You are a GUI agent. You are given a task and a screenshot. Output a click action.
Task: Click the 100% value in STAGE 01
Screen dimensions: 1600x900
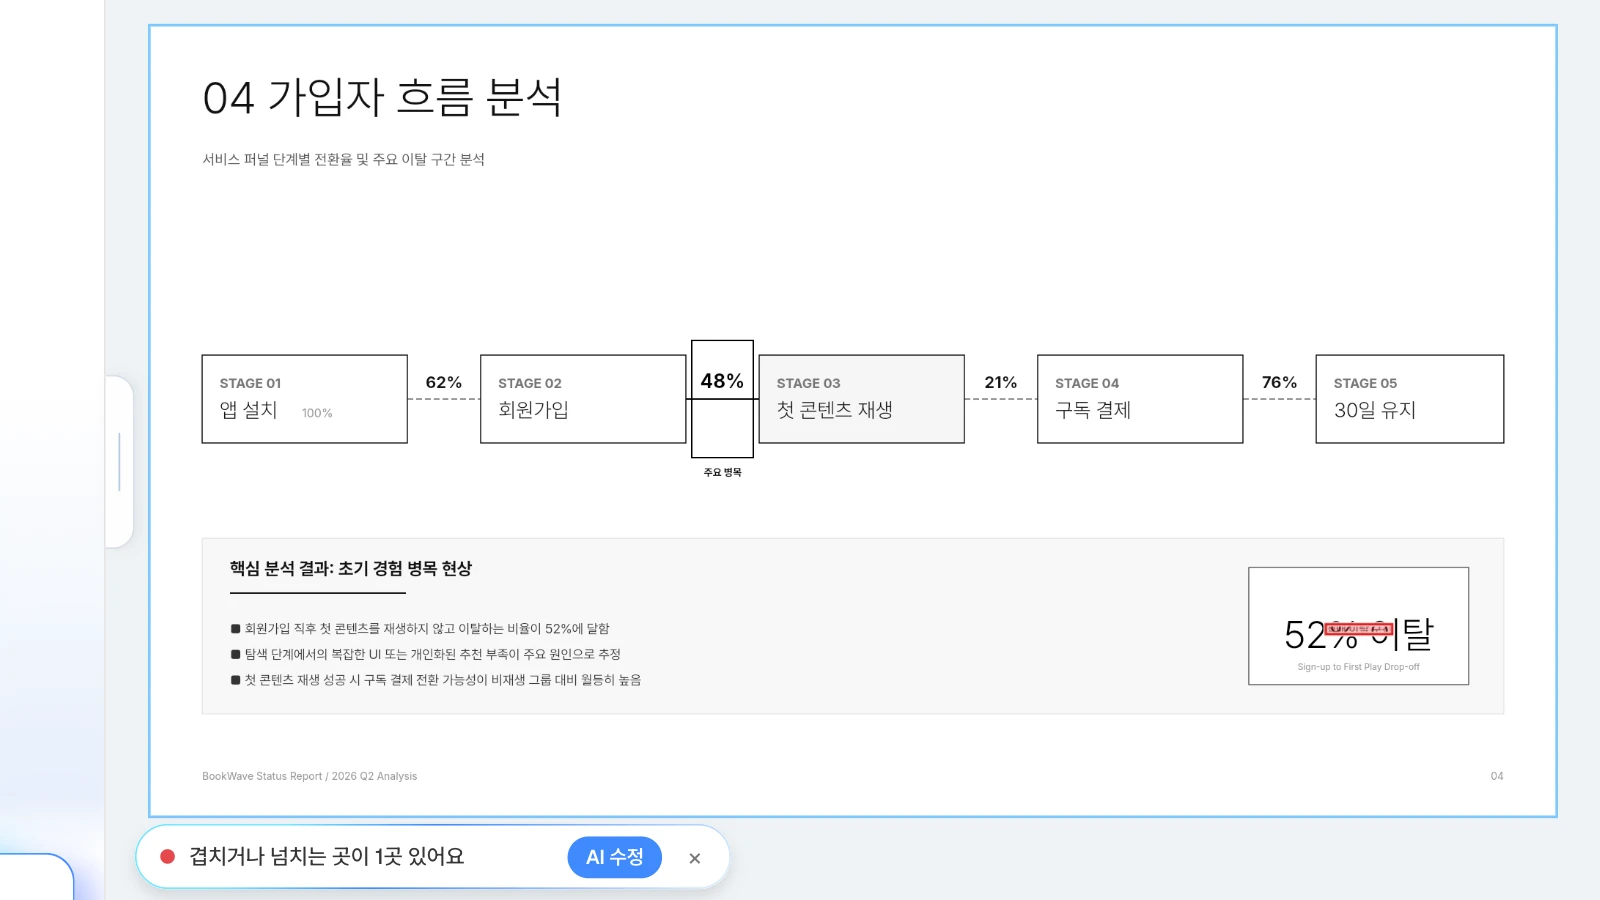(x=317, y=413)
